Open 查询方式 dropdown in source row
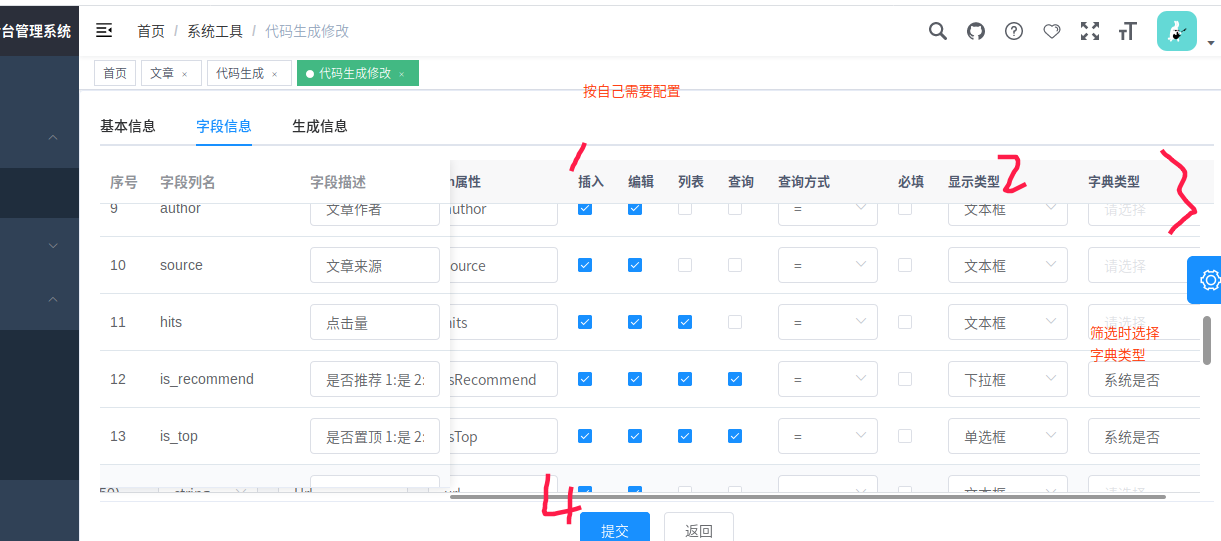1221x541 pixels. tap(828, 265)
